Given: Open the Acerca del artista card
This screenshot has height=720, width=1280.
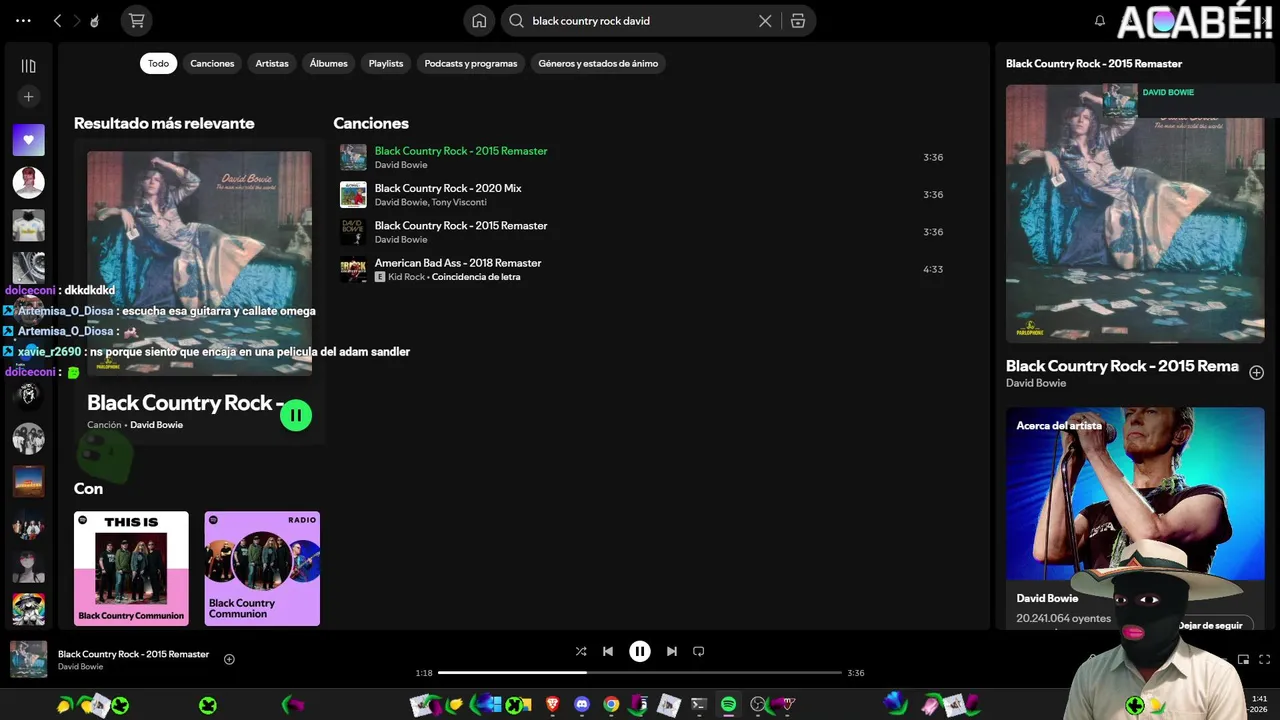Looking at the screenshot, I should coord(1135,518).
